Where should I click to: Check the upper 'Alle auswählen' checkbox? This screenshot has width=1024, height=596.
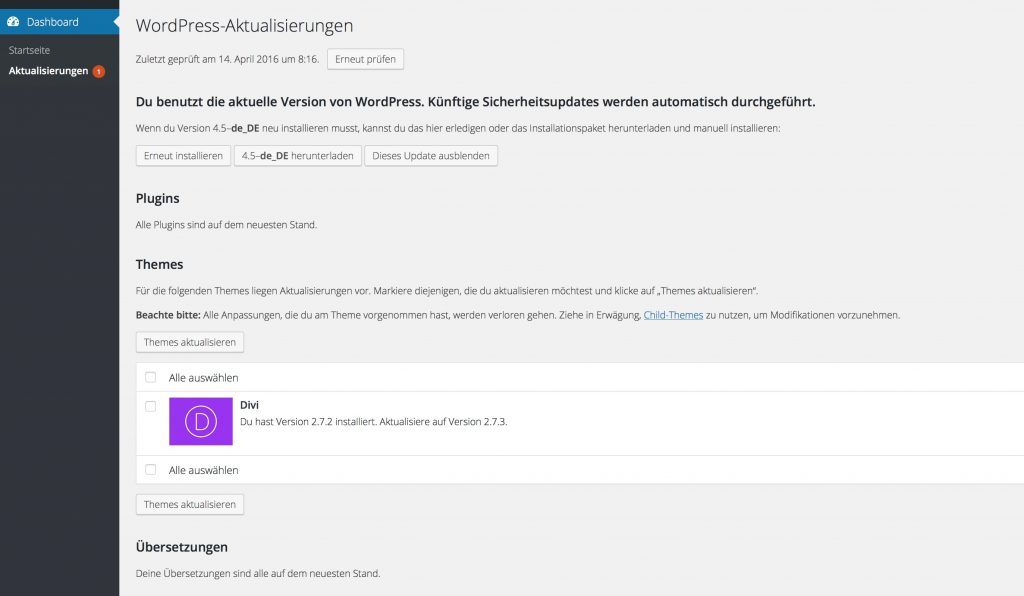(151, 377)
